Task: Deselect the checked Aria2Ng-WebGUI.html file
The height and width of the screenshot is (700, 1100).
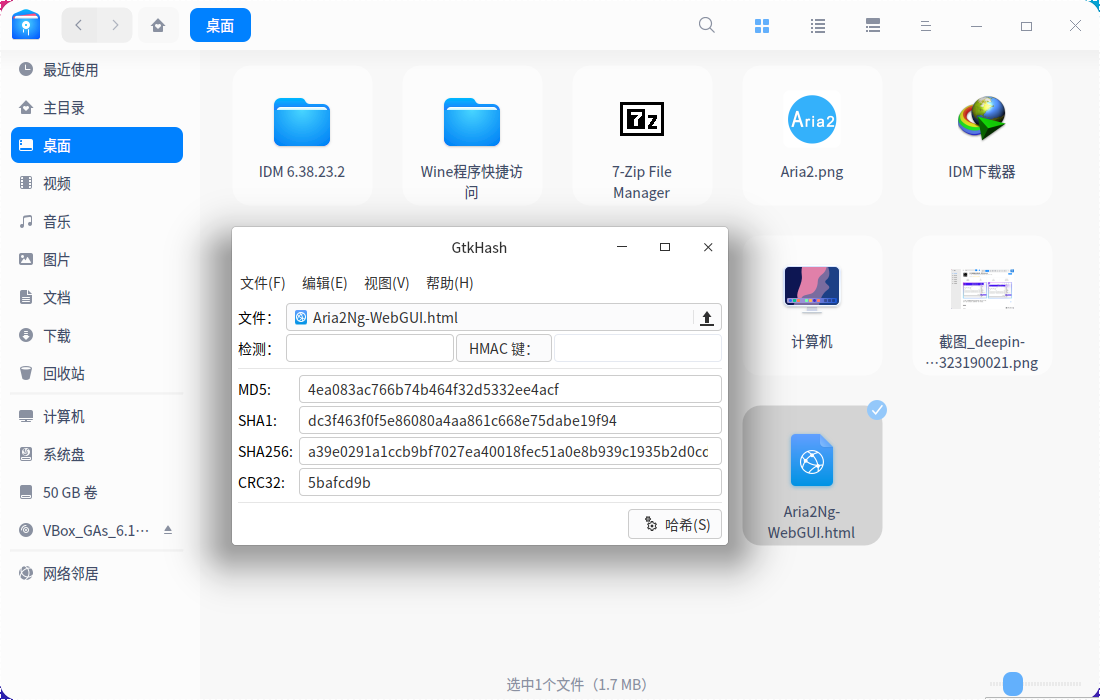Action: coord(877,409)
